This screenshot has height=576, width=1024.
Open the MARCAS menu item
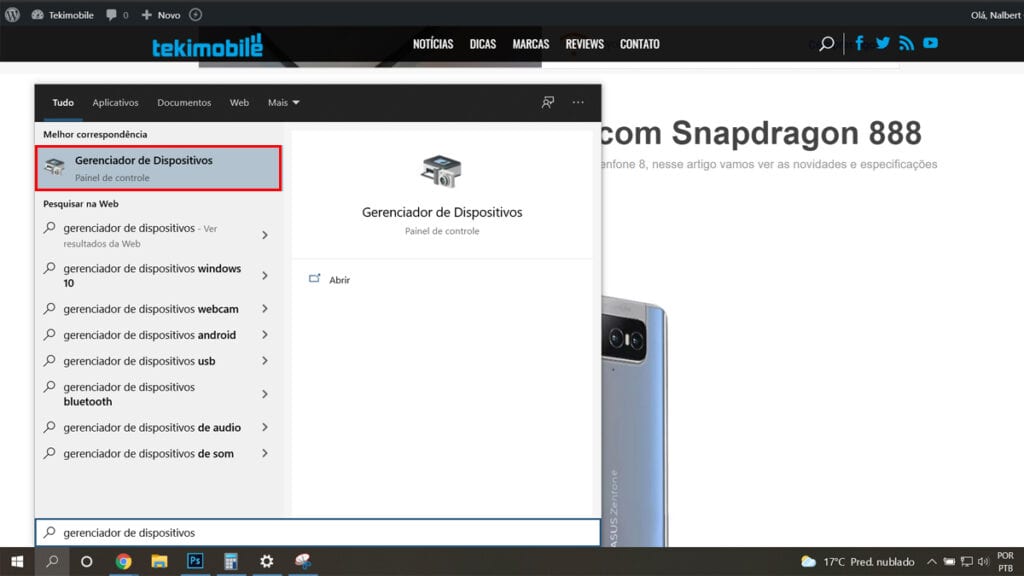pos(530,44)
